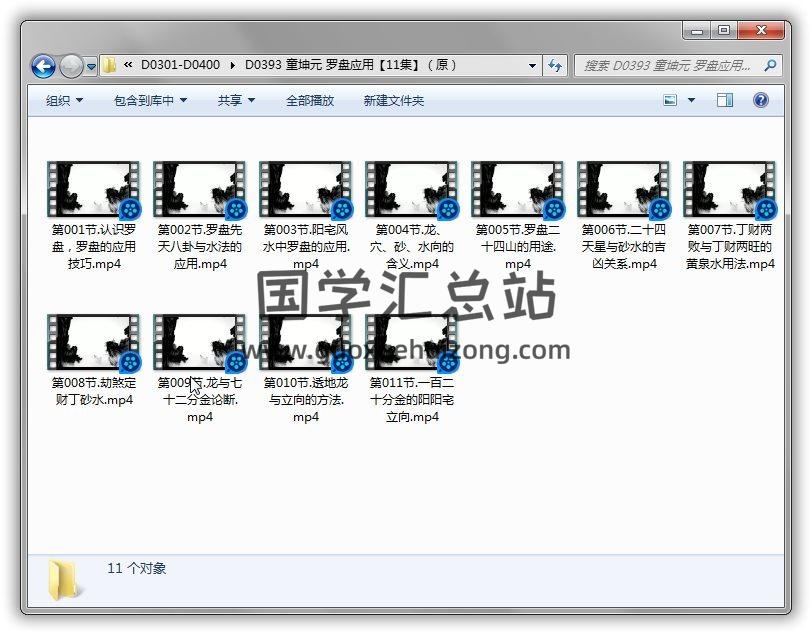Select video icon 第004节.龙、穴、砂、水向的含义
This screenshot has width=812, height=635.
click(x=412, y=190)
